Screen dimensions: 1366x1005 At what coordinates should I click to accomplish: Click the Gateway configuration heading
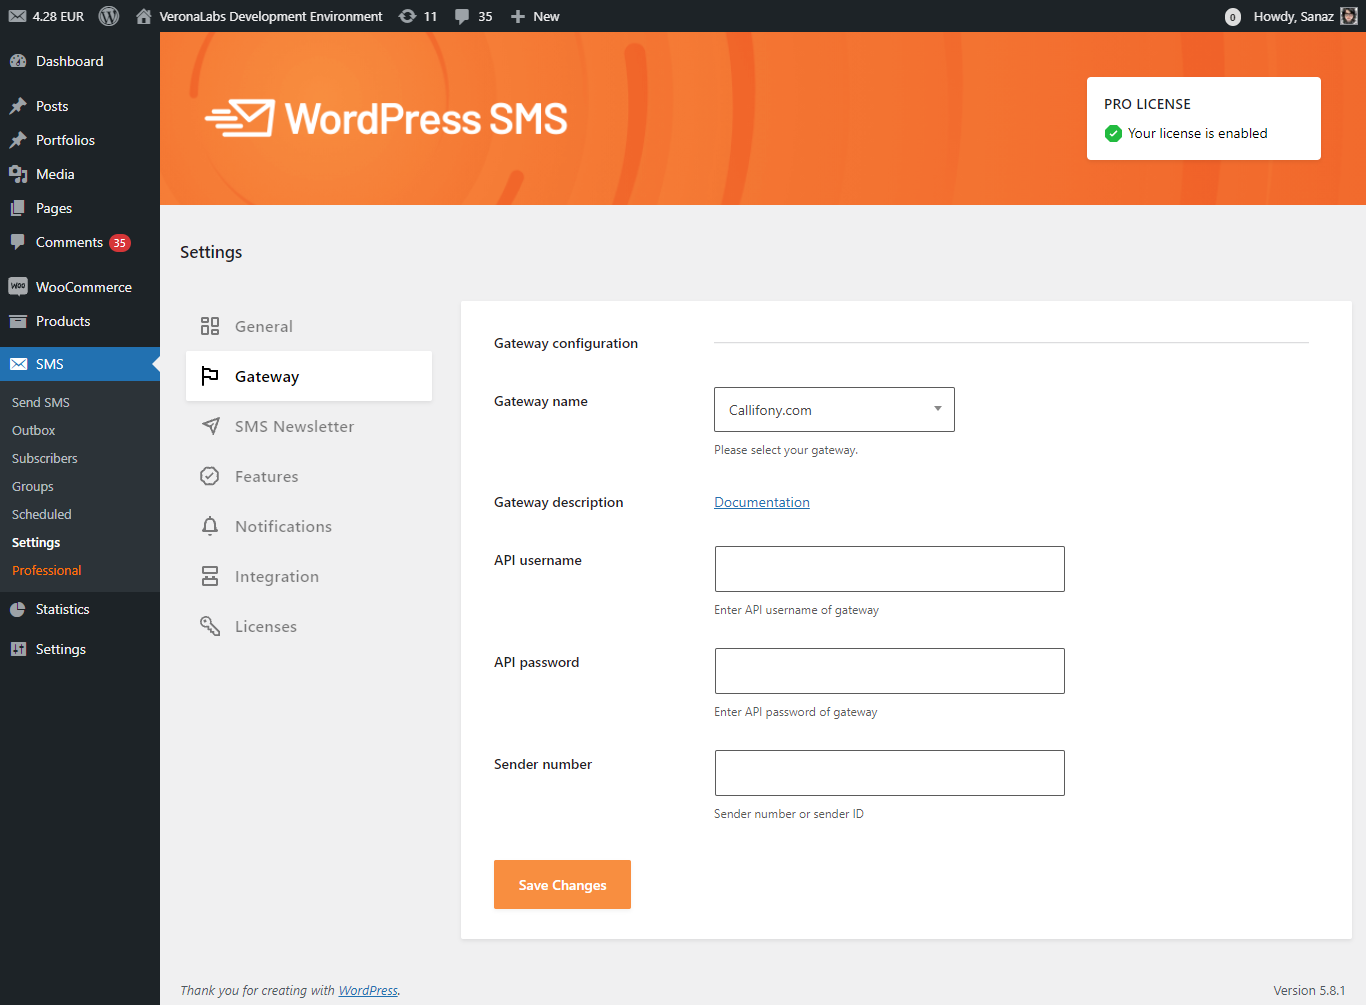coord(566,343)
